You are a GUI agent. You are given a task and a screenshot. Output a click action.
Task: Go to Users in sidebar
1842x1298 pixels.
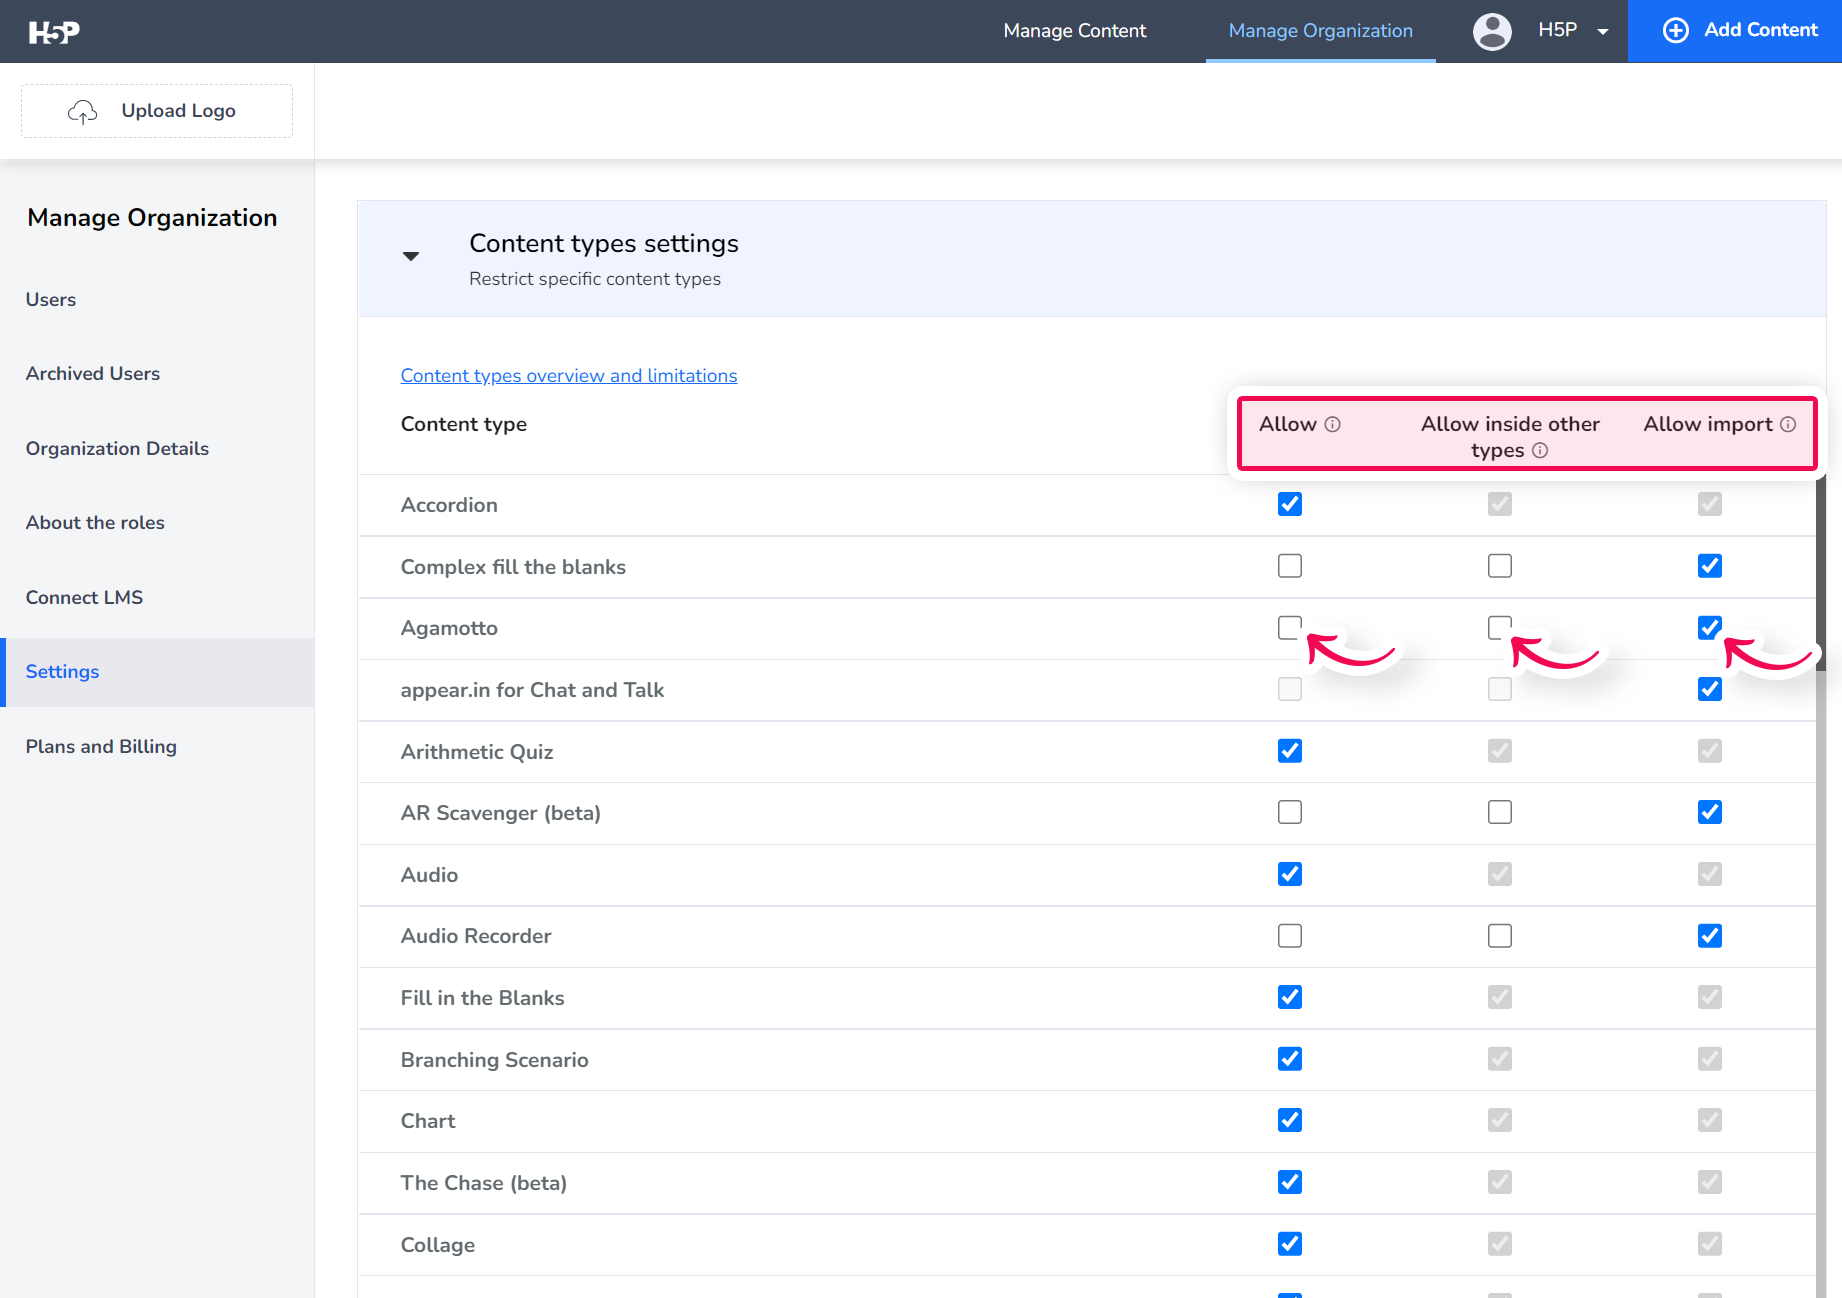pyautogui.click(x=51, y=299)
